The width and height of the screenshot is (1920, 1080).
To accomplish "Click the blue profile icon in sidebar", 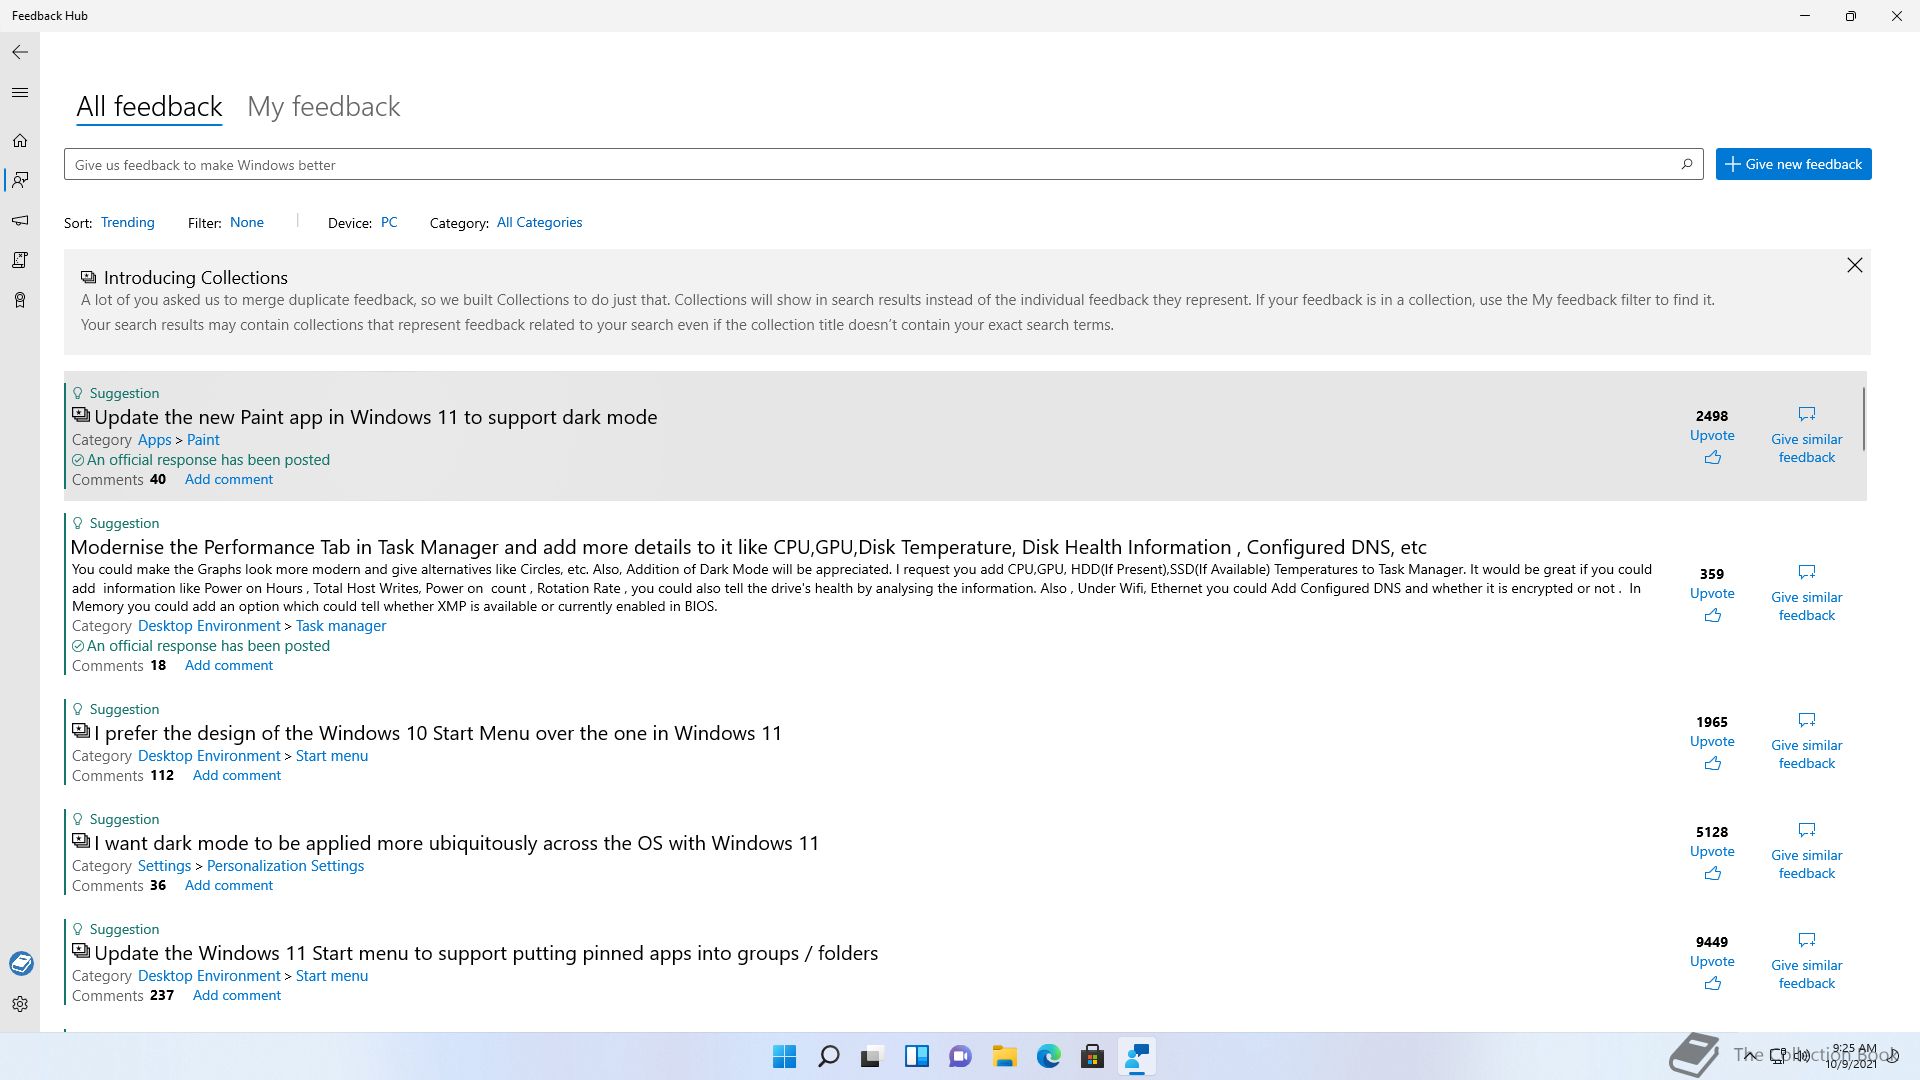I will [21, 963].
